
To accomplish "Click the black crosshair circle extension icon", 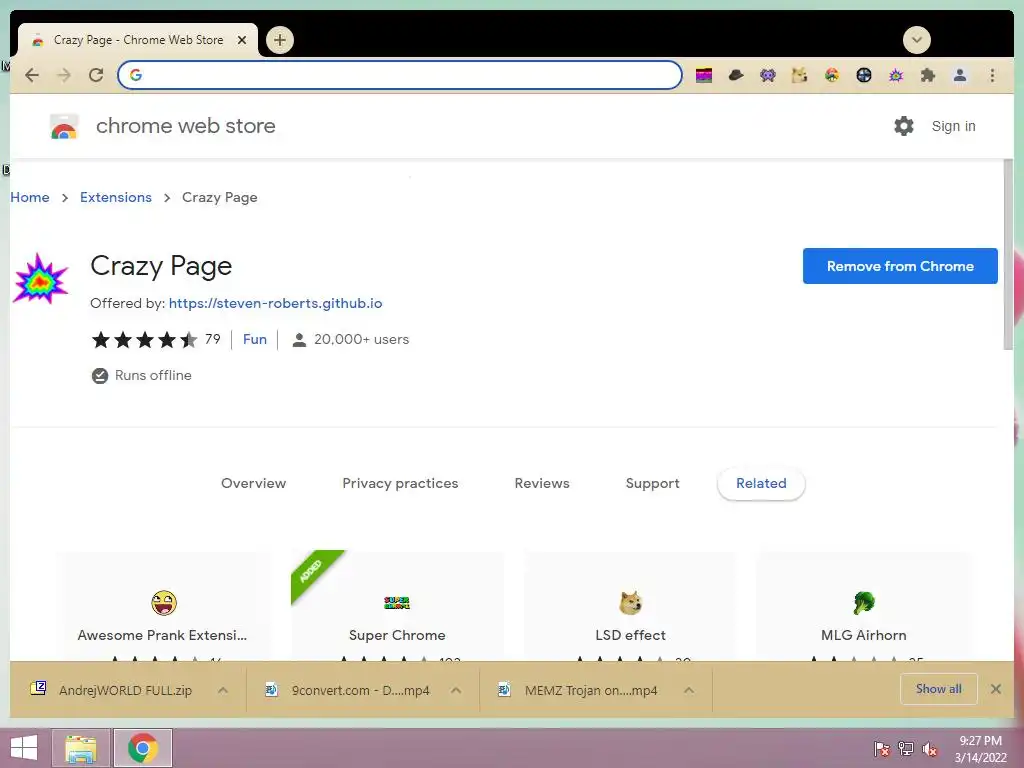I will pyautogui.click(x=864, y=76).
